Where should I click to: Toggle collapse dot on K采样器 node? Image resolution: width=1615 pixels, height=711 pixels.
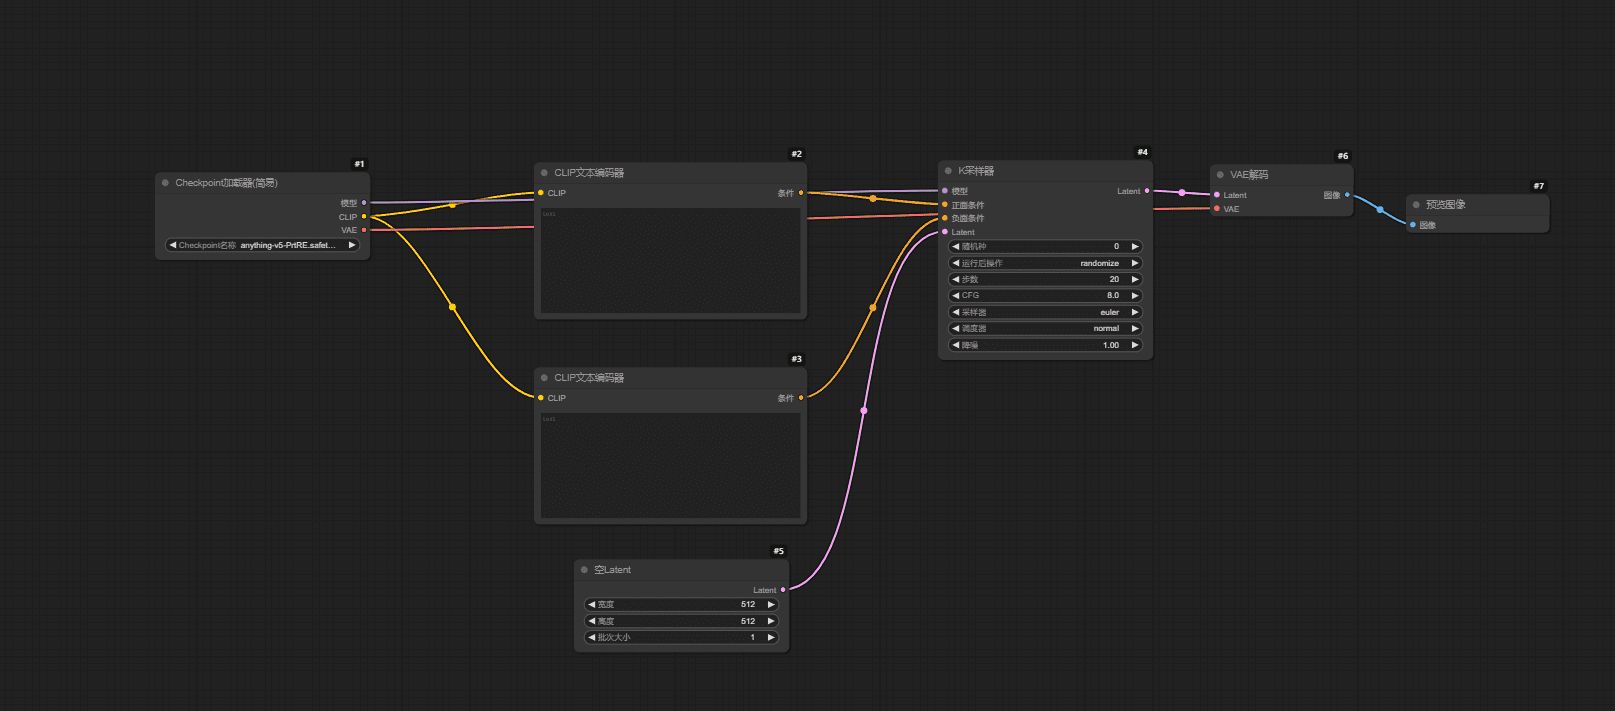pos(948,171)
